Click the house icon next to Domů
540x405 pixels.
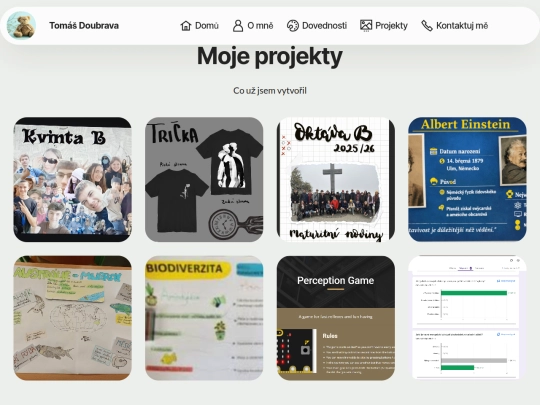click(x=186, y=25)
